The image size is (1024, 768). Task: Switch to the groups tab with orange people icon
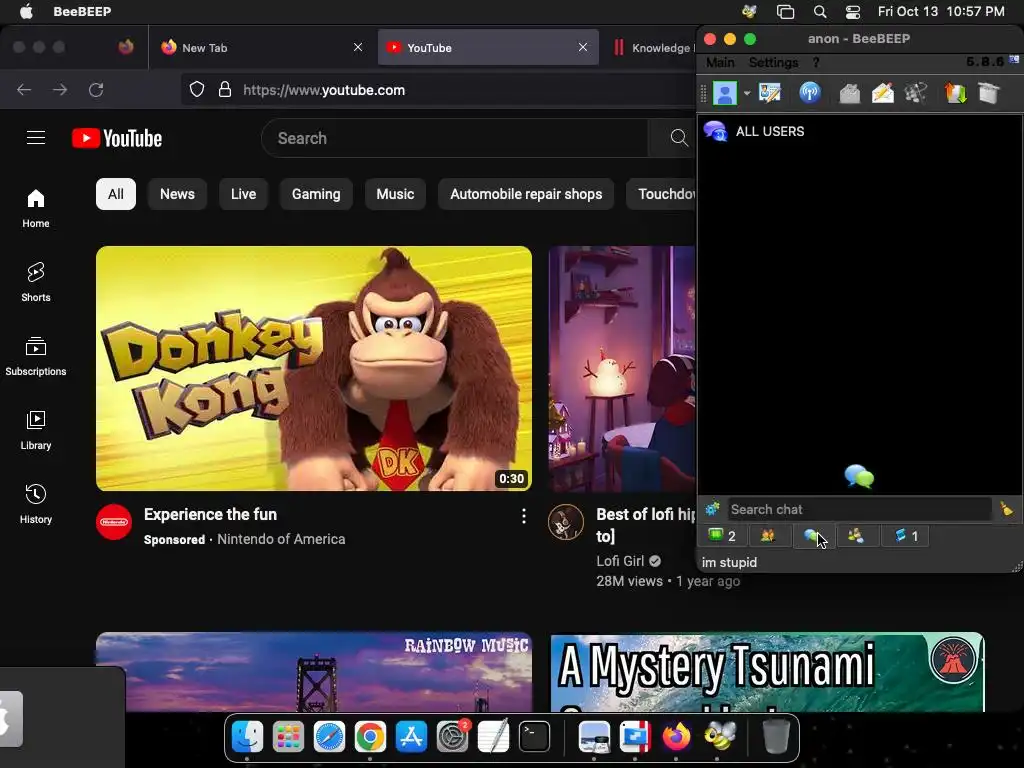point(768,536)
